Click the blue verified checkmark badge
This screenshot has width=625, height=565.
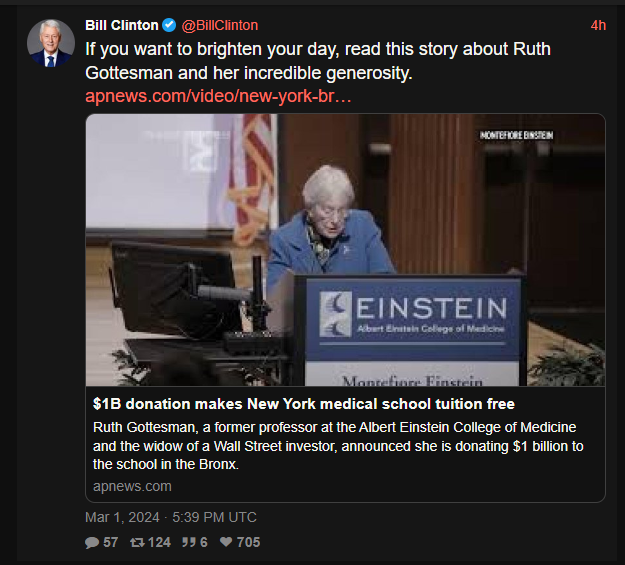click(x=169, y=25)
